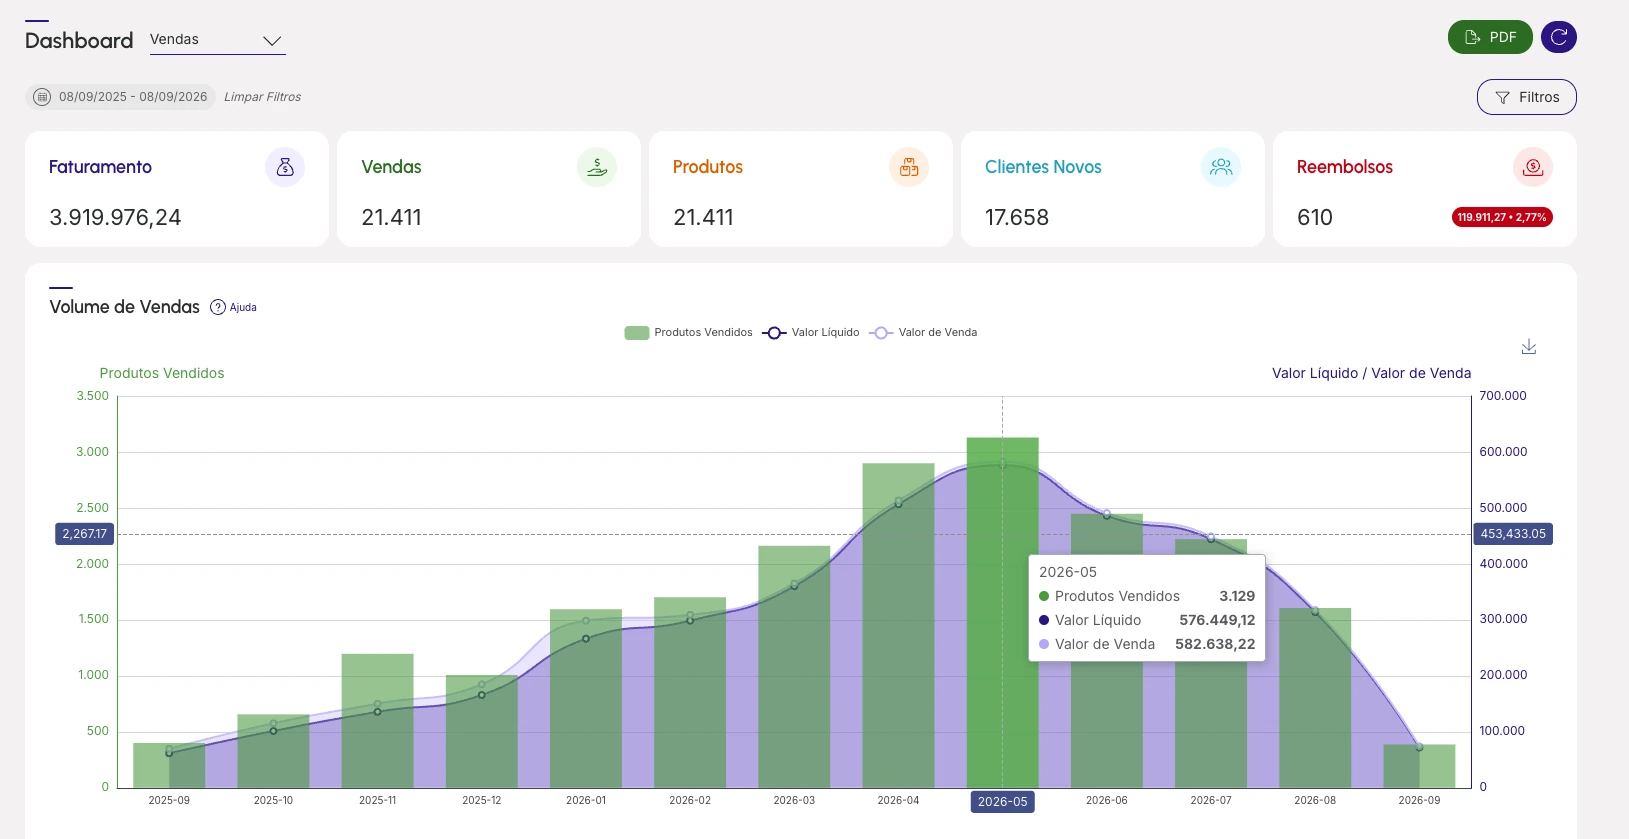Screen dimensions: 1629x839
Task: Select the 2026-04 bar in the chart
Action: 898,625
